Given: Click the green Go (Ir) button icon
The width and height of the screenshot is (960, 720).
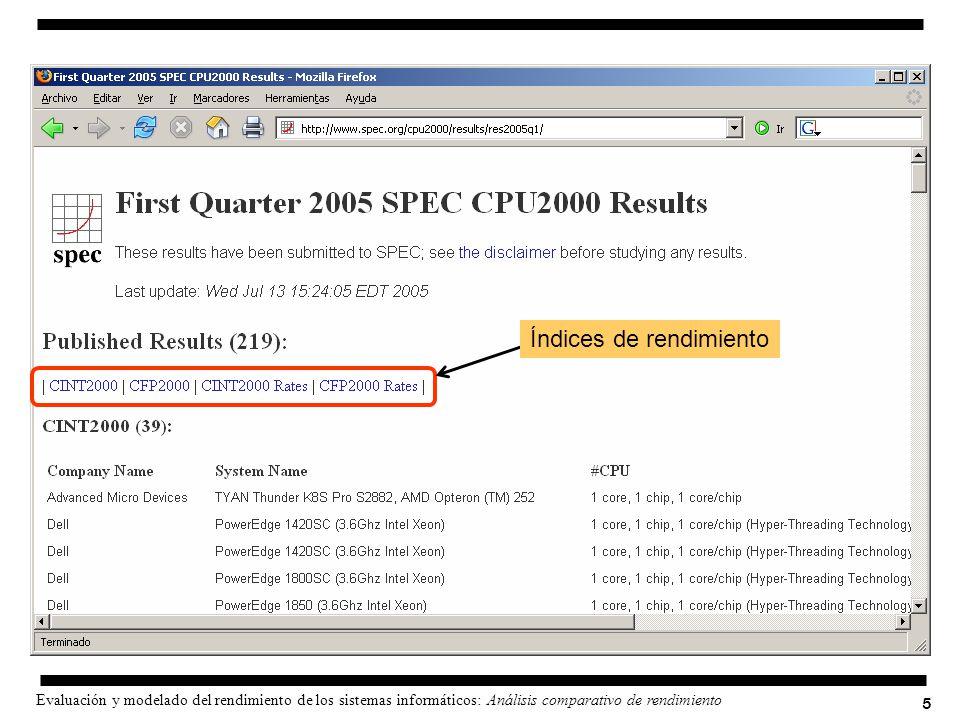Looking at the screenshot, I should 762,128.
